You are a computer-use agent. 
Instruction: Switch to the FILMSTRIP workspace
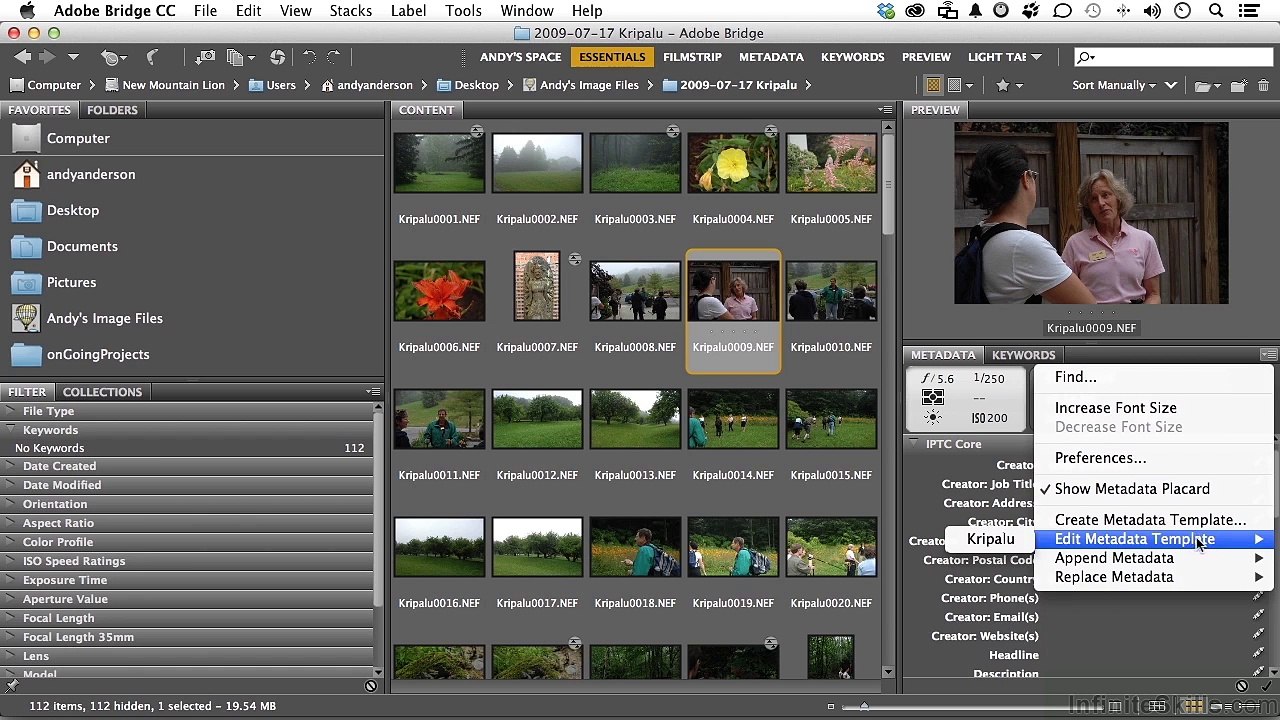692,57
